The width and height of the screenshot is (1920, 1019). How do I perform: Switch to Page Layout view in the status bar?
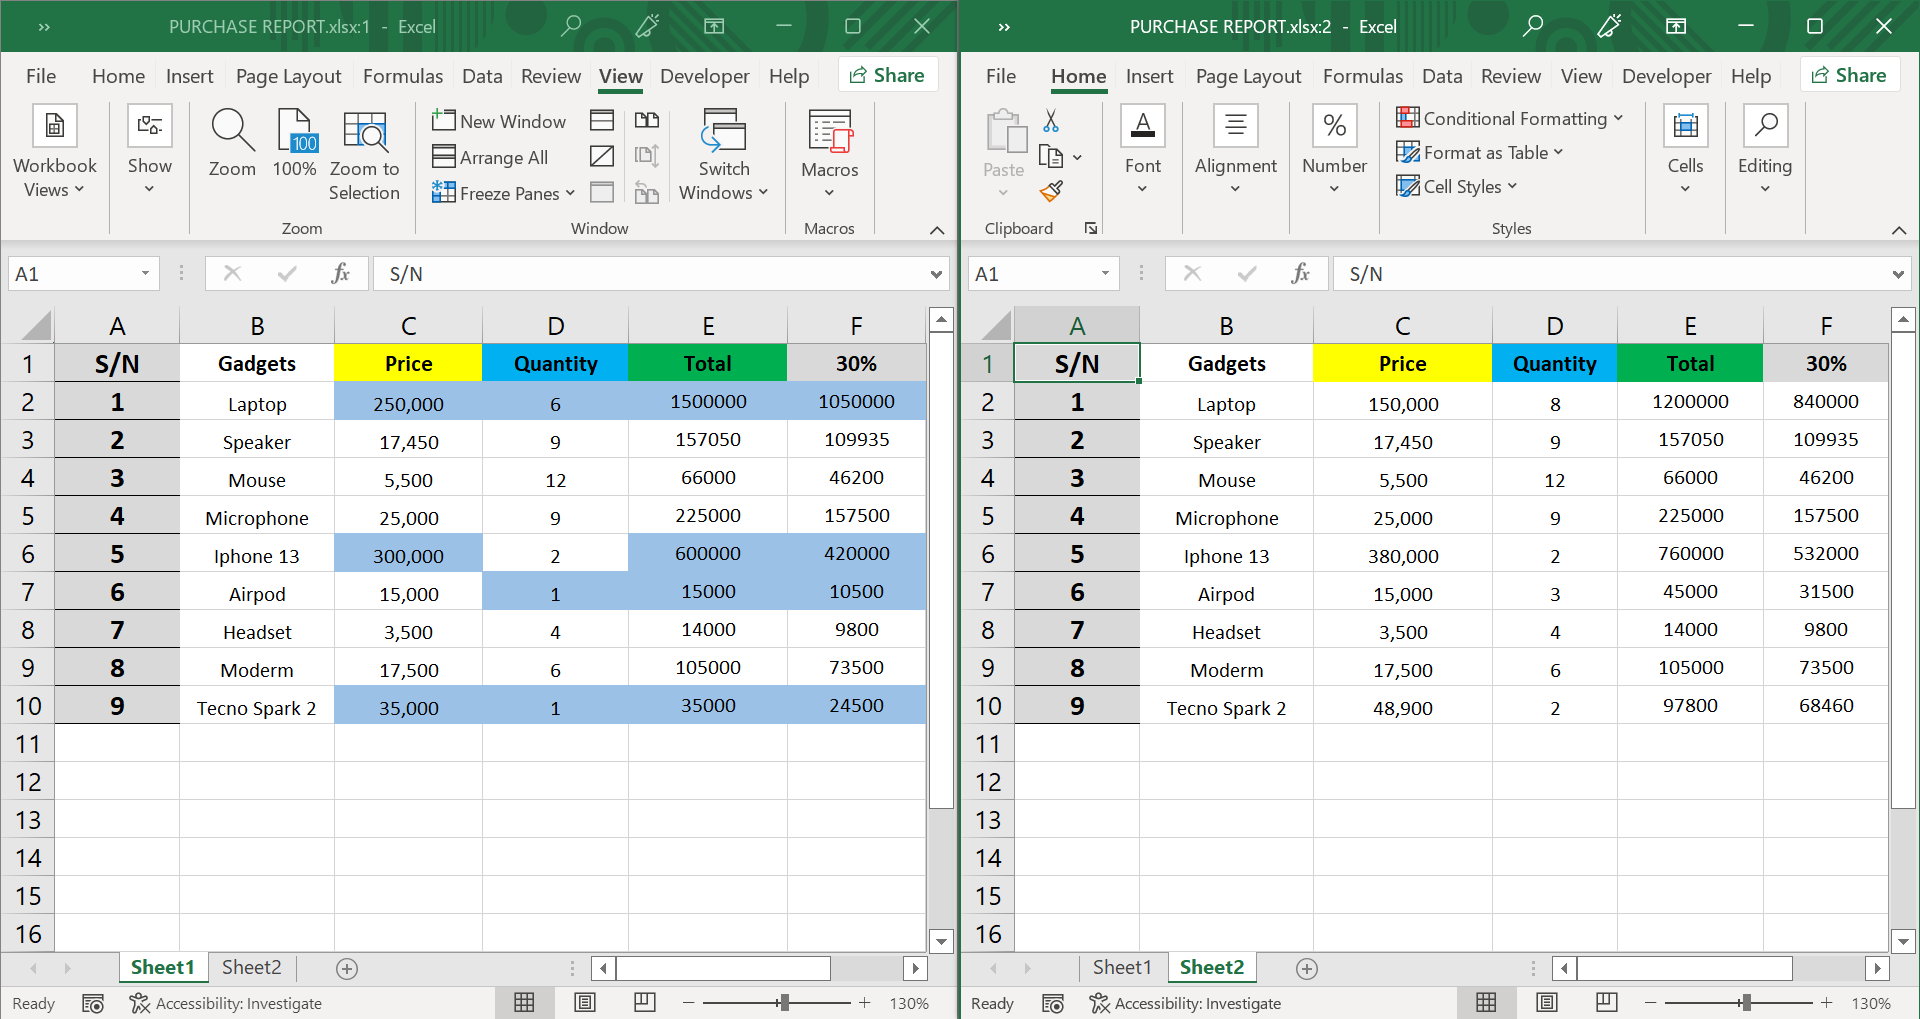tap(585, 1002)
